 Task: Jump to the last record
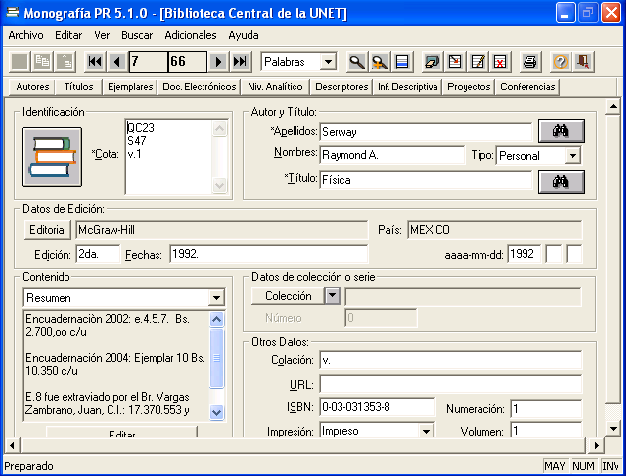click(240, 62)
